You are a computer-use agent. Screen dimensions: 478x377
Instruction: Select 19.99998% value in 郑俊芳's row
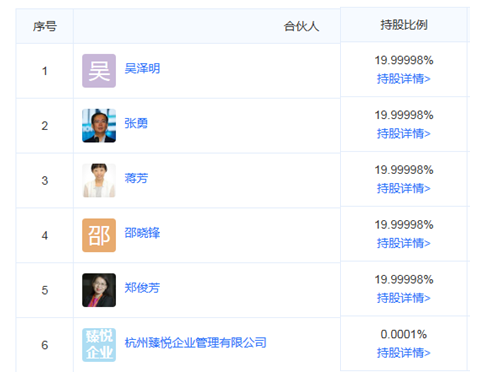tap(404, 279)
